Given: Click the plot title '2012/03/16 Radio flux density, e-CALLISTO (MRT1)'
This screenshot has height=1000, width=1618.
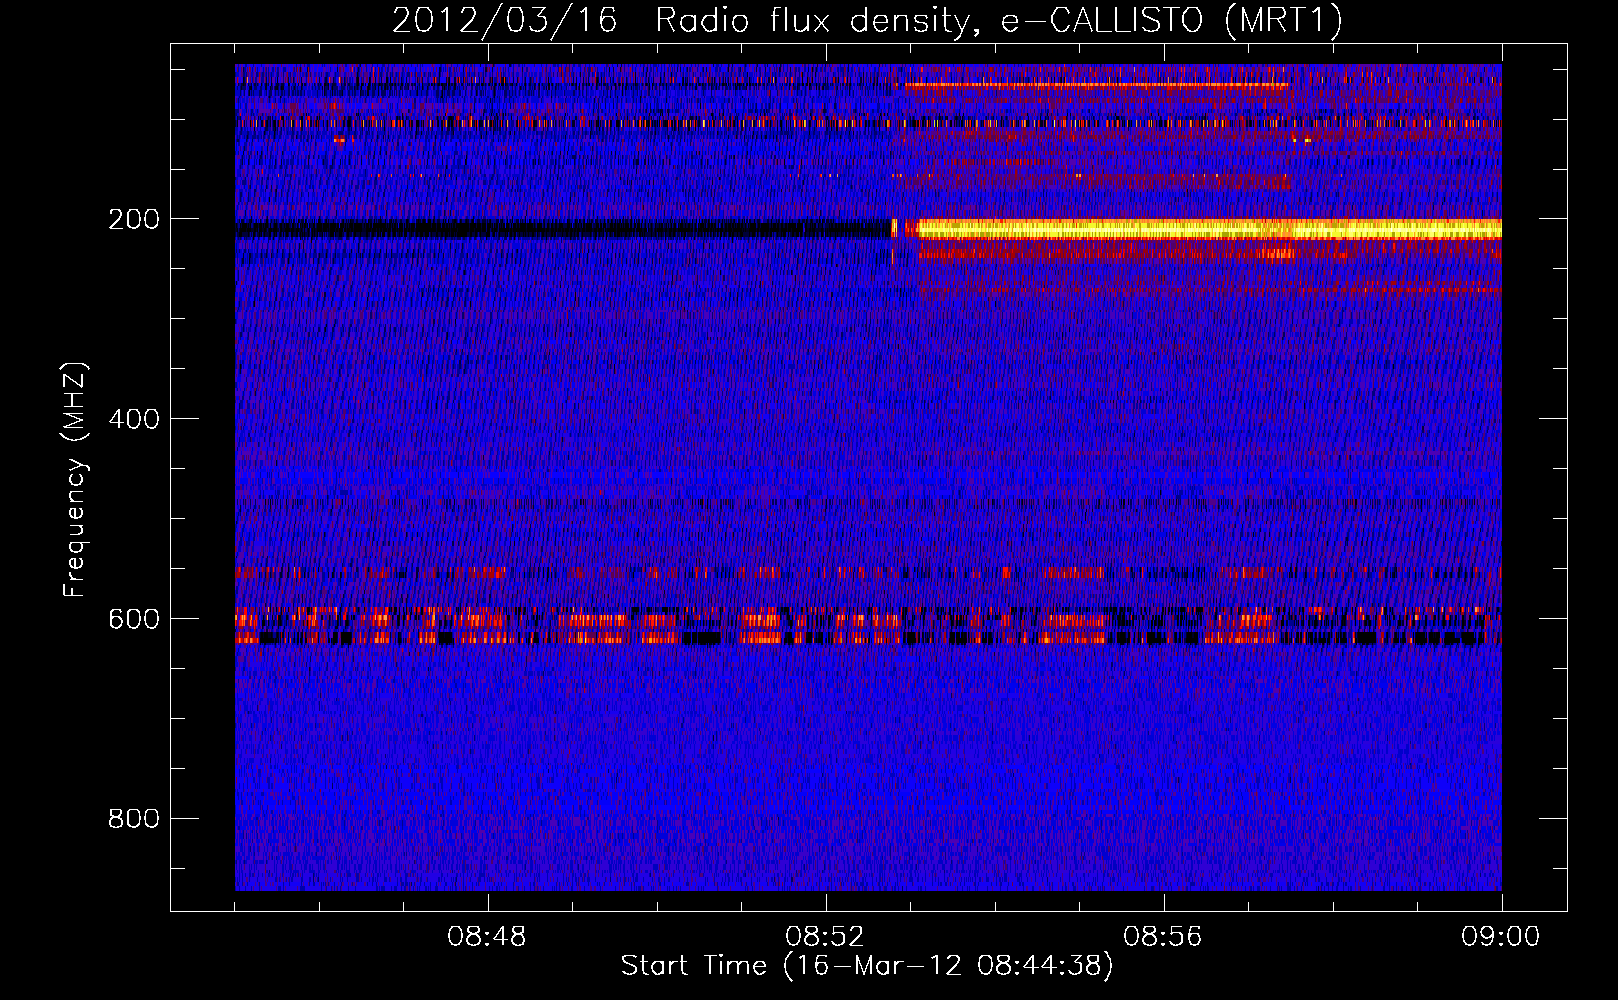Looking at the screenshot, I should [867, 20].
